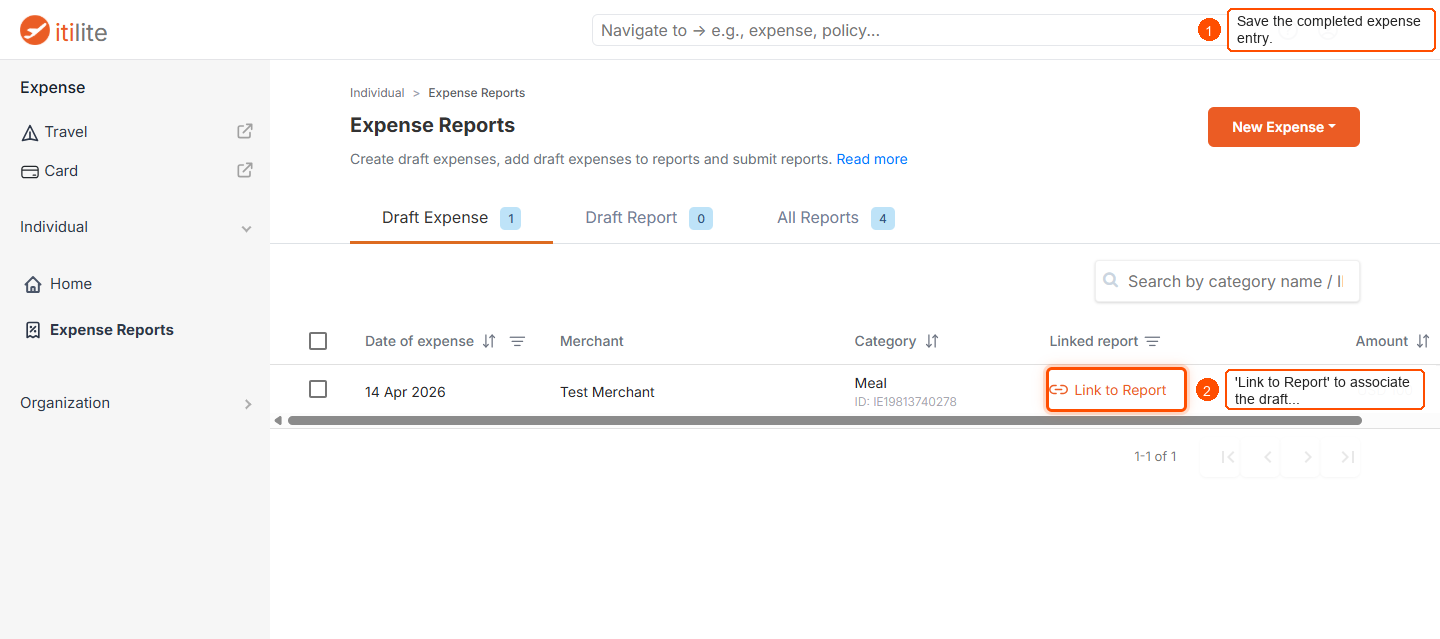Sort the Amount column

1423,341
